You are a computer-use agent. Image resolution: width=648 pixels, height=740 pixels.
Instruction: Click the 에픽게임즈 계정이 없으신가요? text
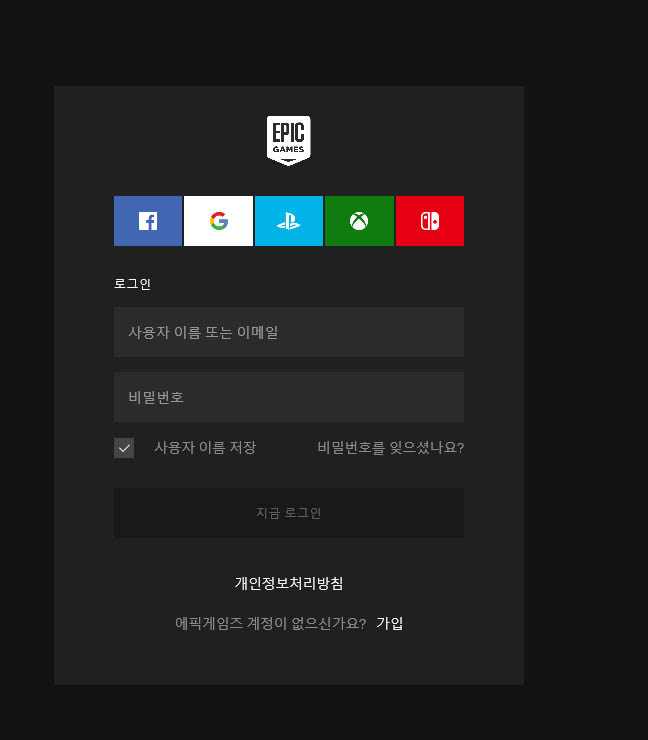click(x=270, y=623)
